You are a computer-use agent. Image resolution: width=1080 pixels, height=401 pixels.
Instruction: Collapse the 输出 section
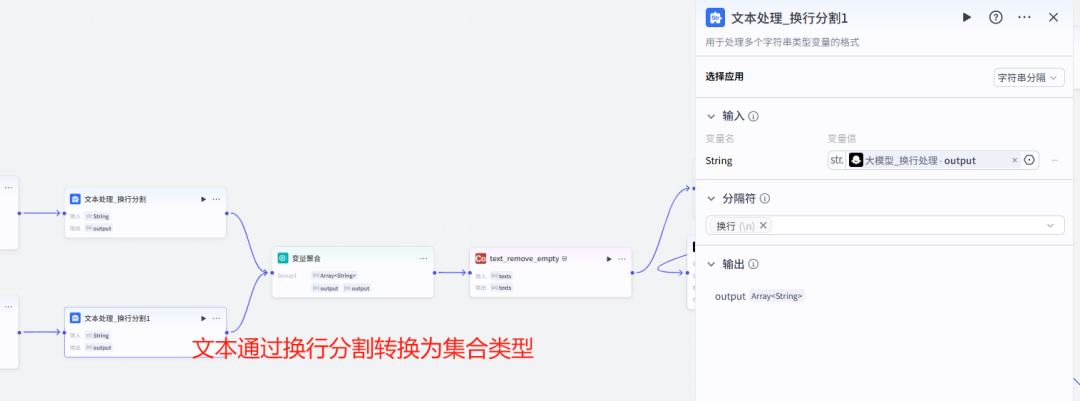712,265
